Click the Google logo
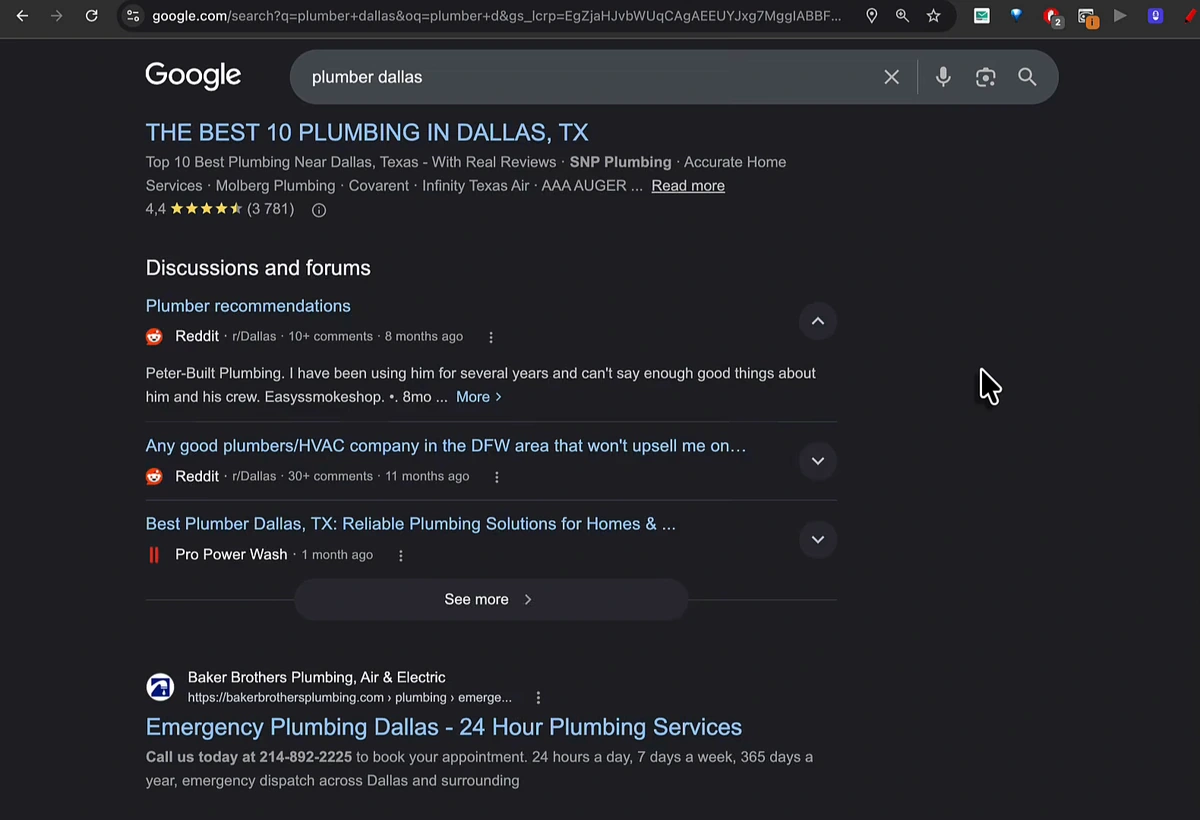Screen dimensions: 1200x820 pyautogui.click(x=193, y=76)
